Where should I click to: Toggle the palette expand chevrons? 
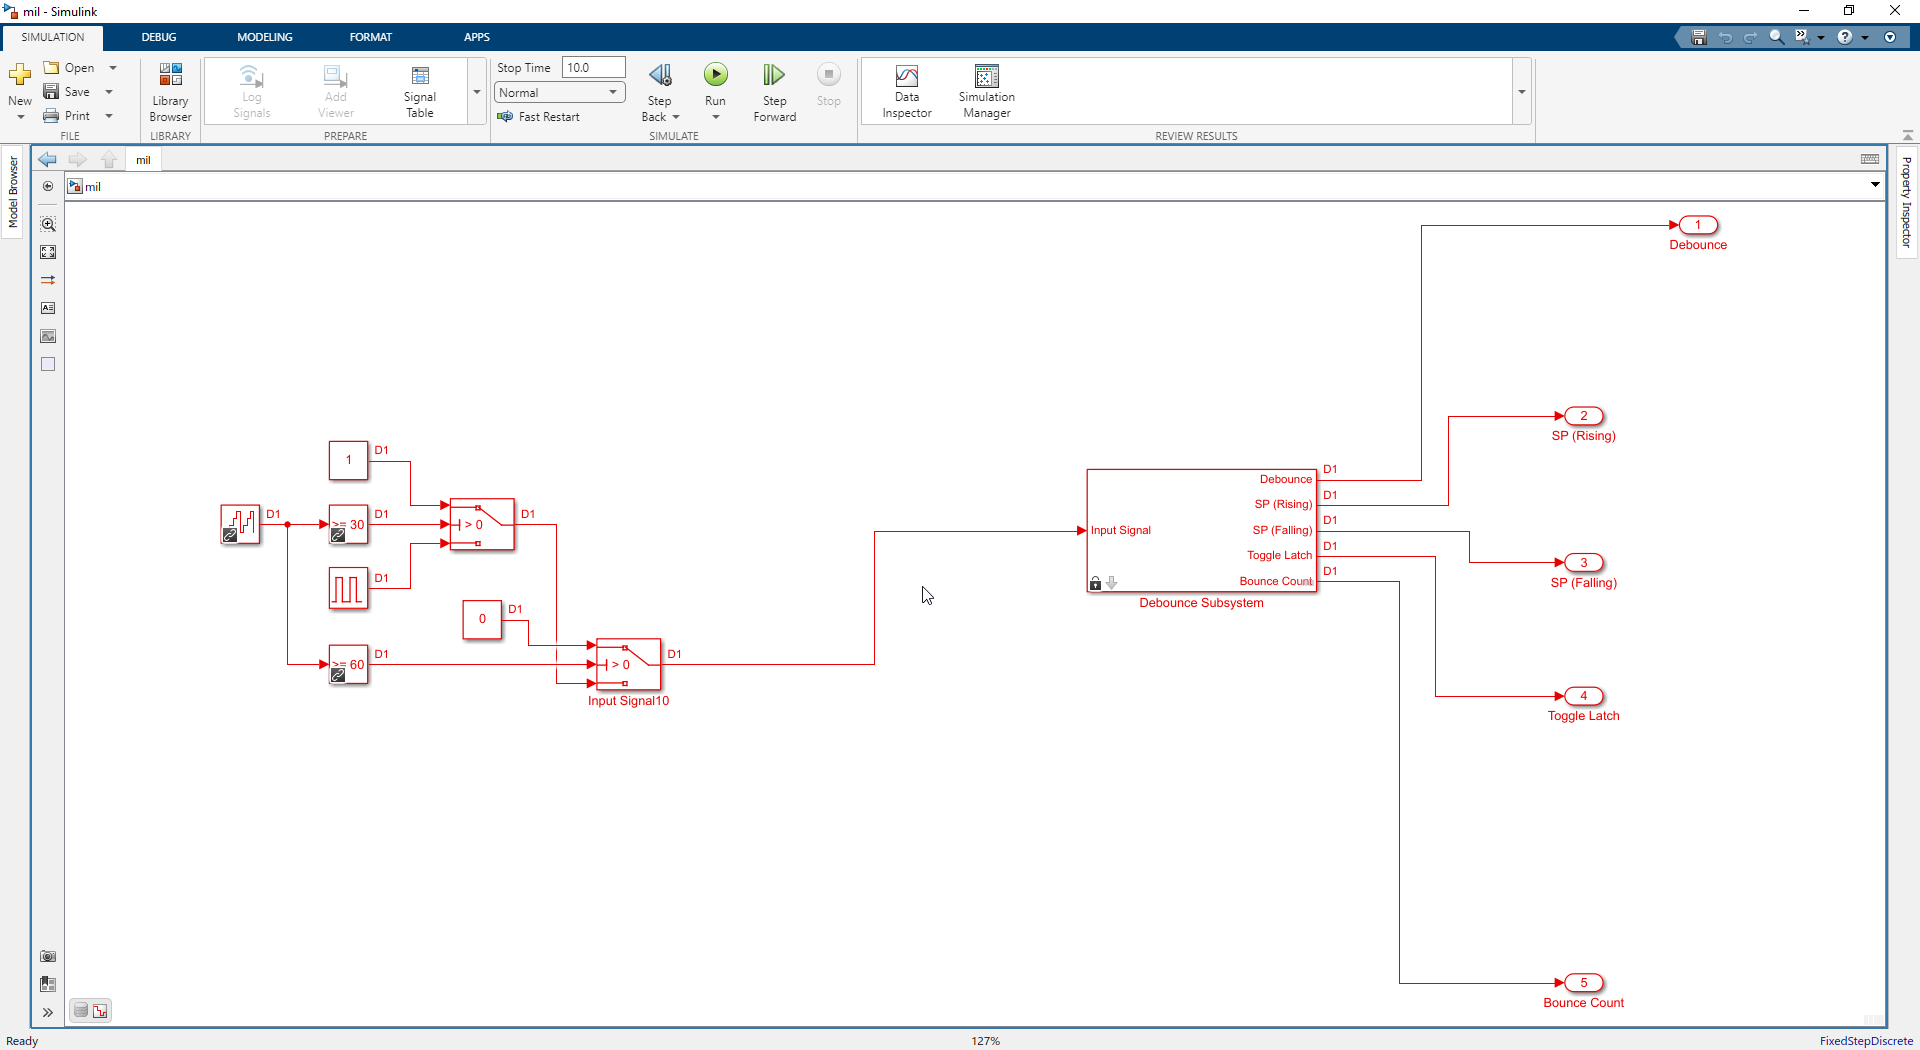(48, 1013)
